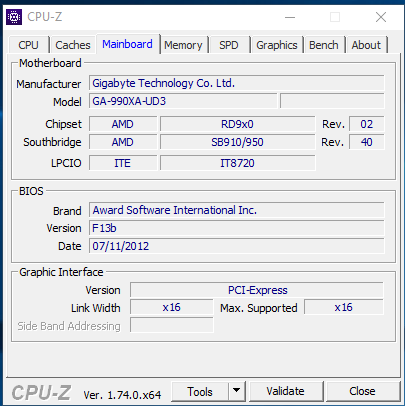Click the Manufacturer field Gigabyte Technology
This screenshot has width=405, height=406.
237,83
